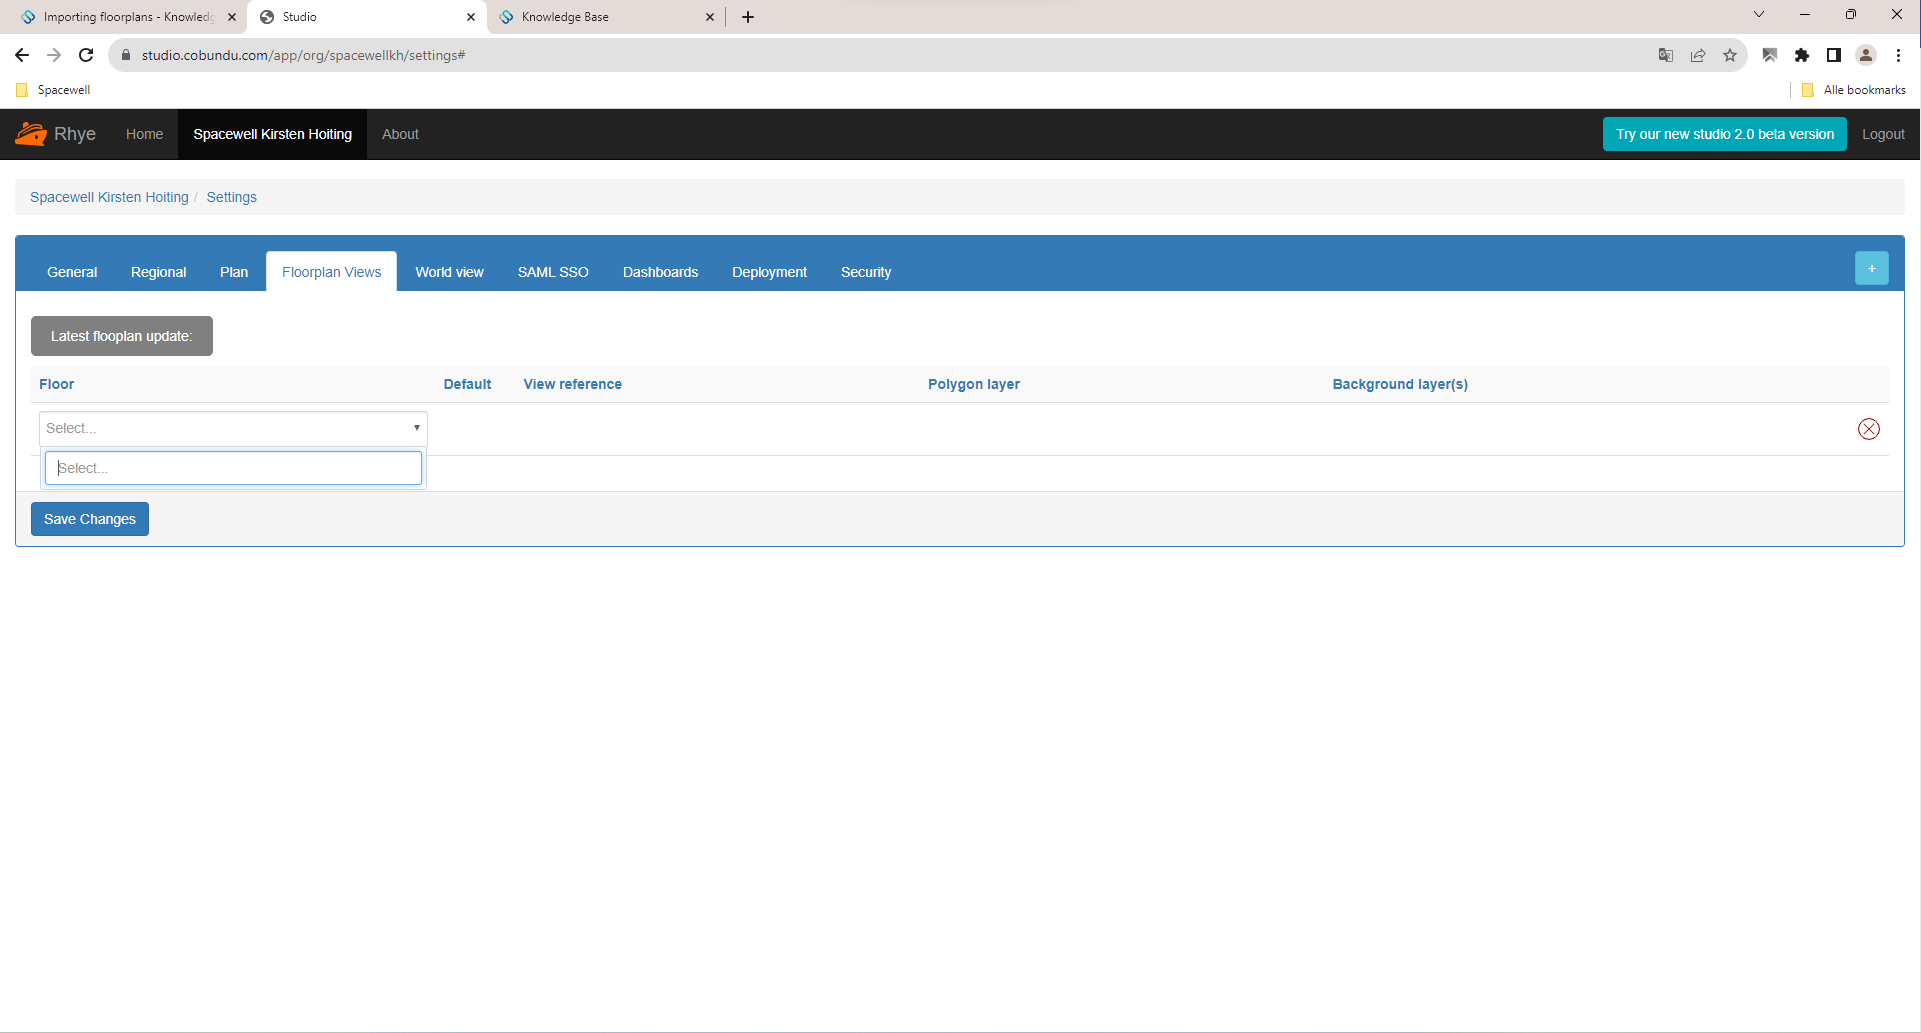Open the Dashboards tab
The image size is (1921, 1033).
[661, 272]
